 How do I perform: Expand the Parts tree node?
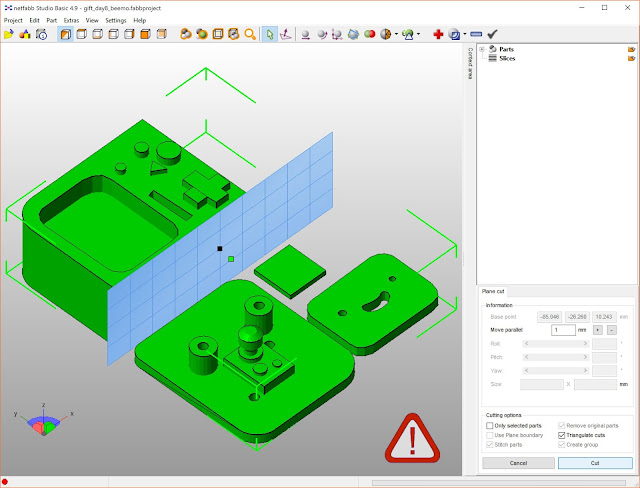click(x=482, y=49)
